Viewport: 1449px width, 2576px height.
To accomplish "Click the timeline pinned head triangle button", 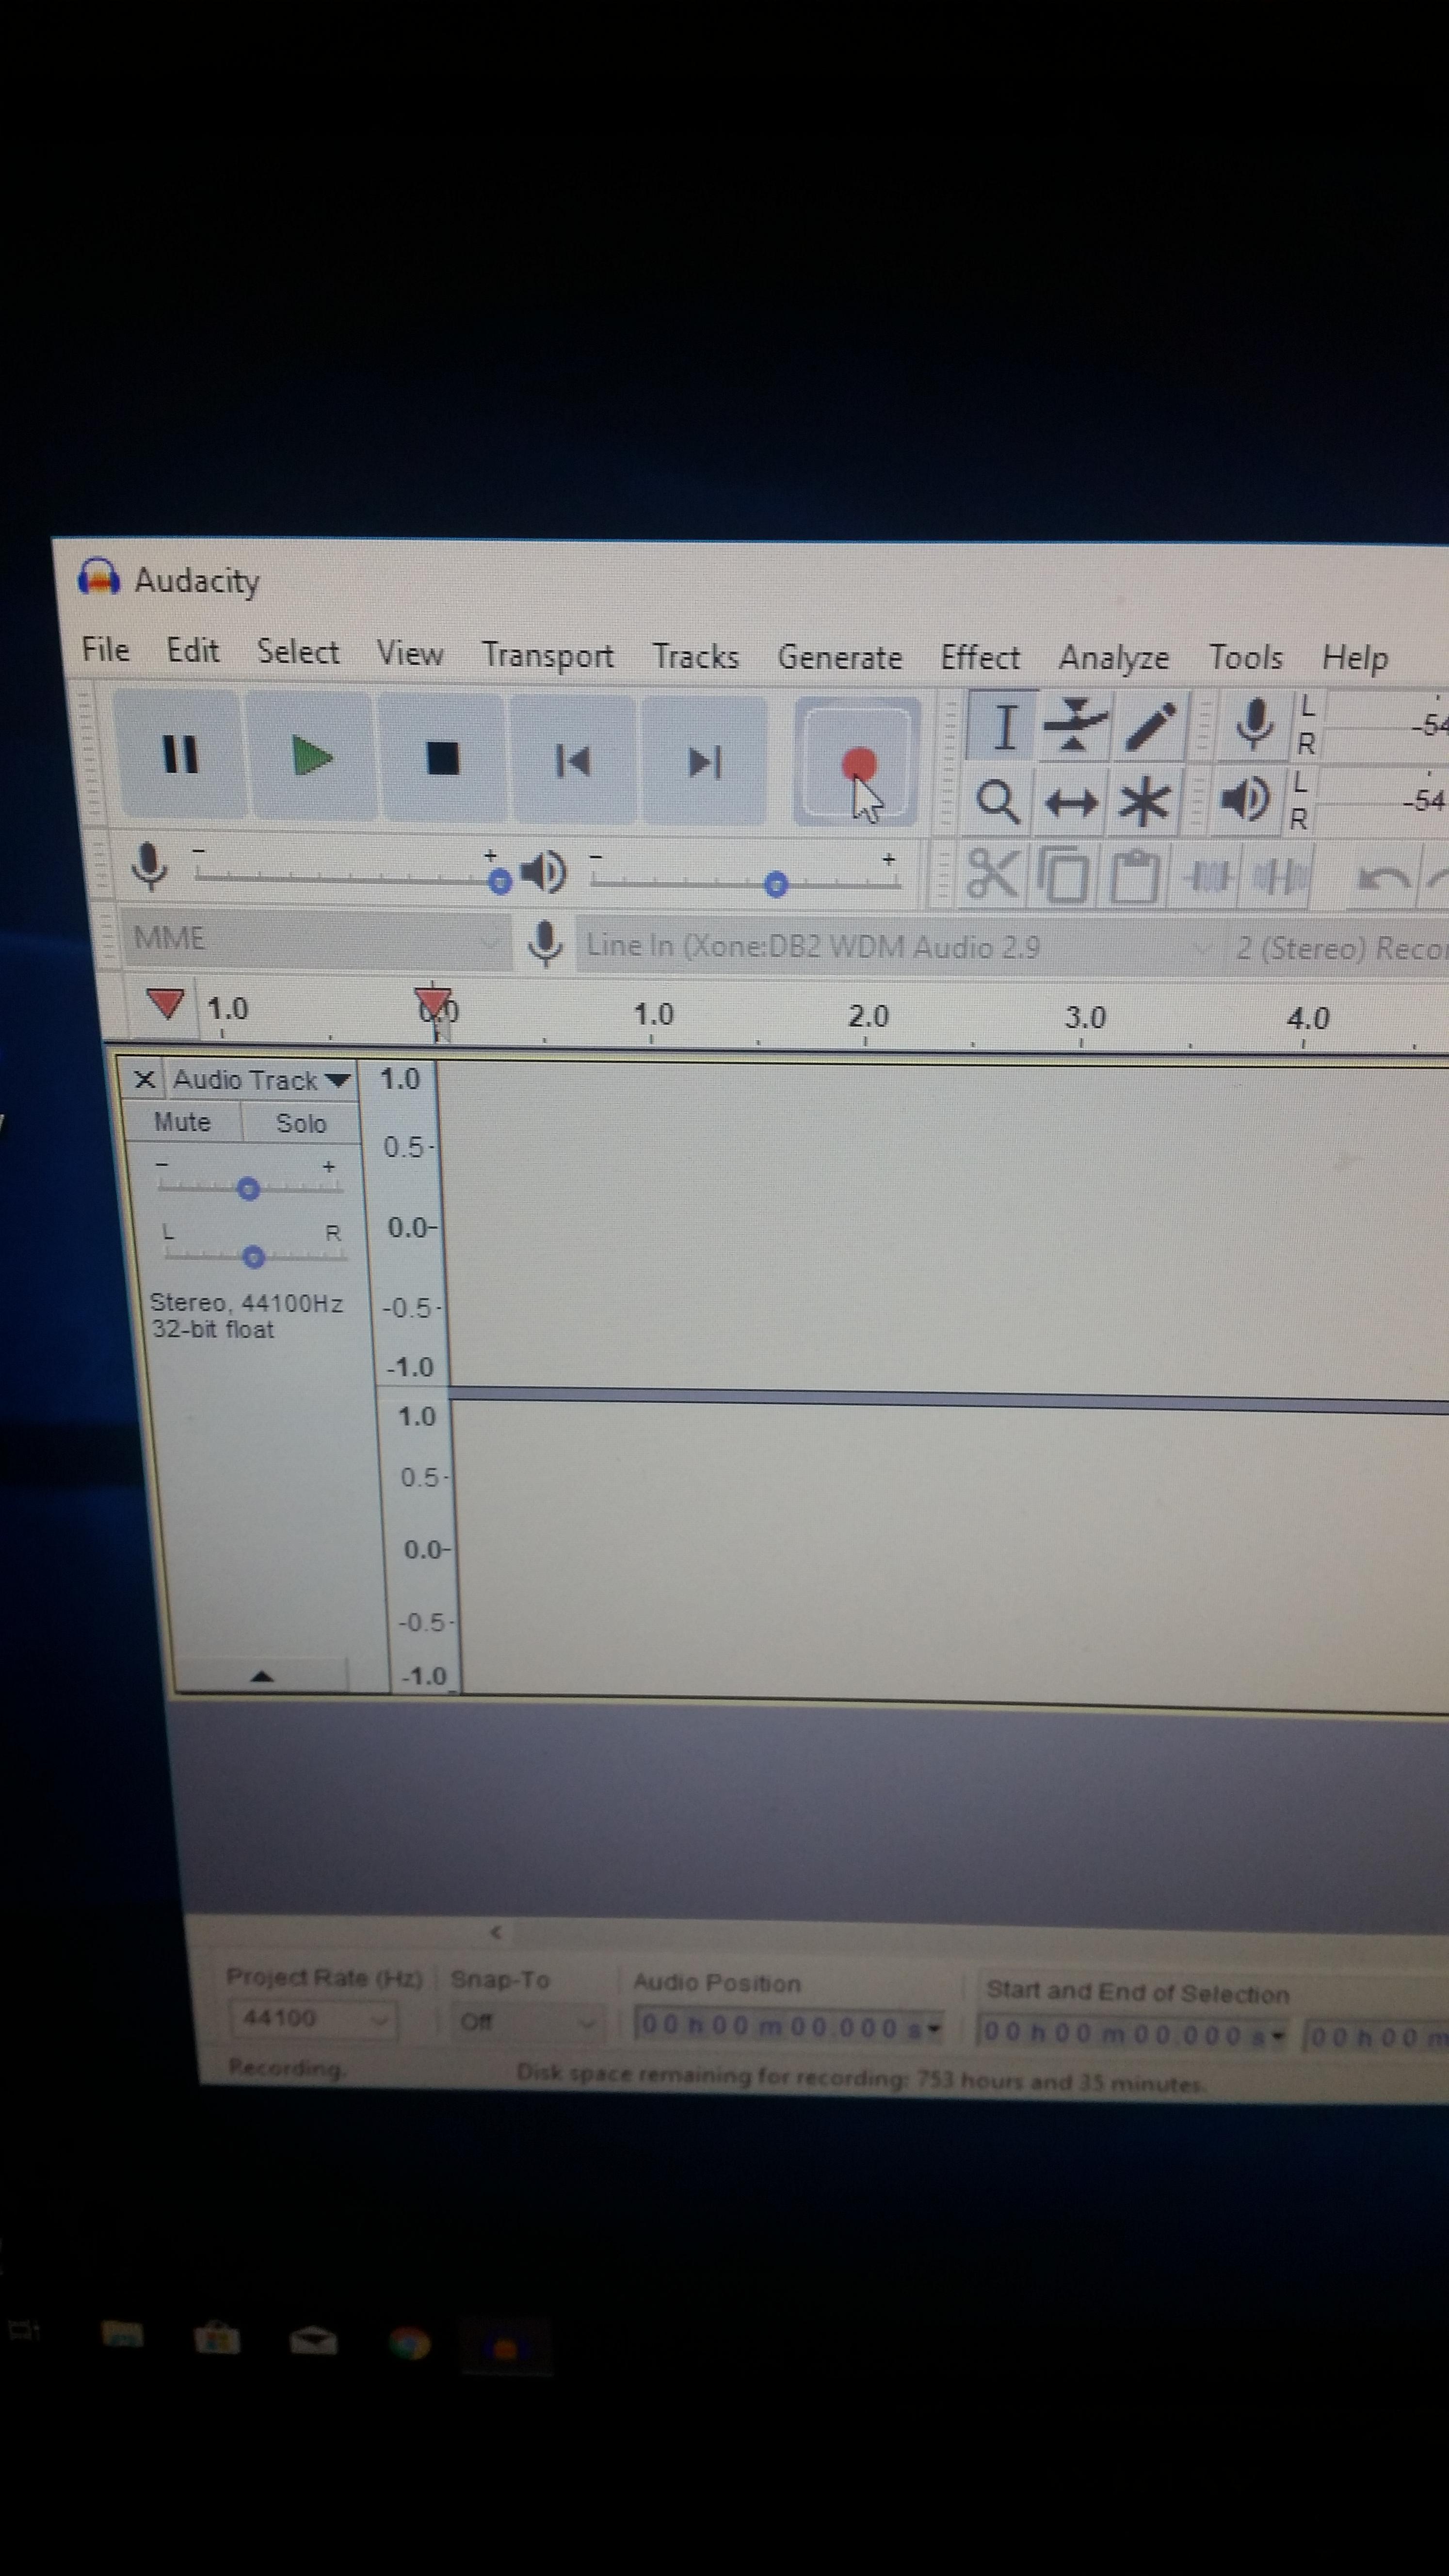I will (x=165, y=1003).
